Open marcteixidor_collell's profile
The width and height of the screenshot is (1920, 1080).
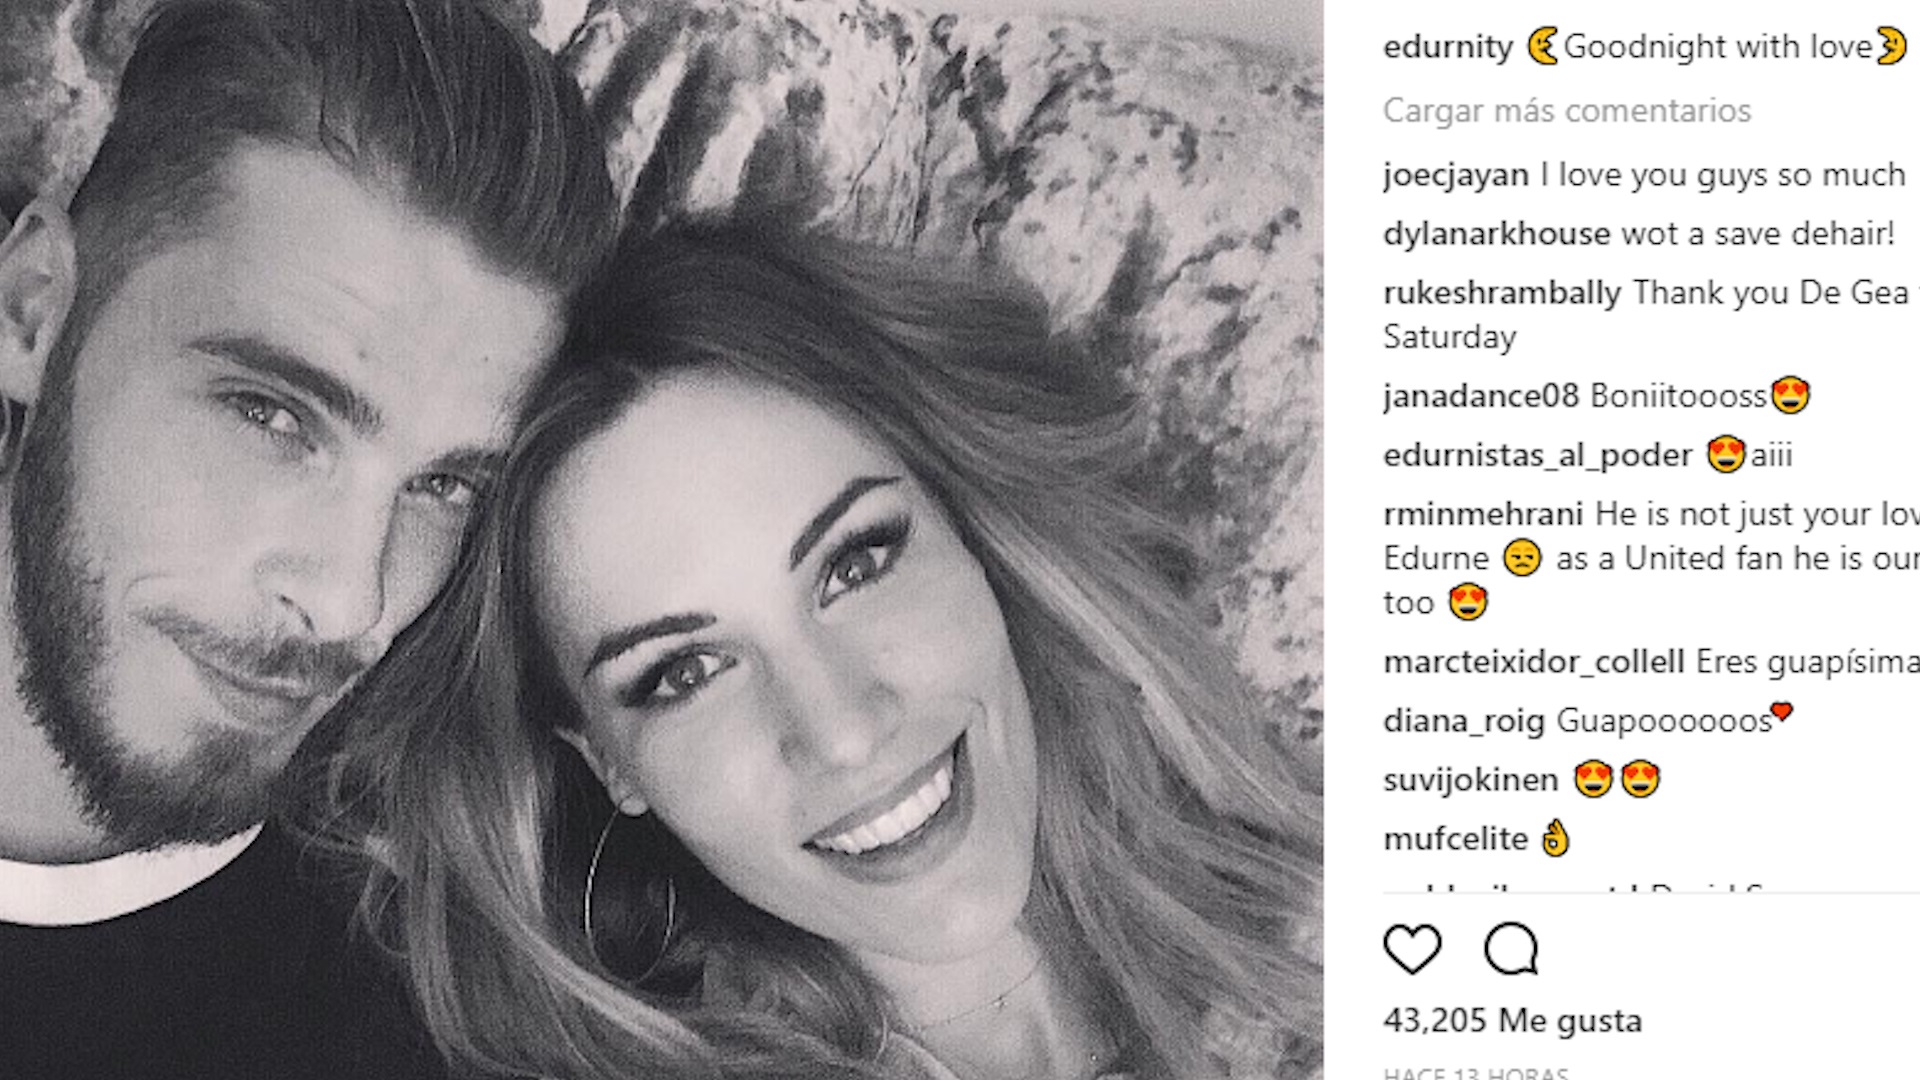click(x=1534, y=662)
